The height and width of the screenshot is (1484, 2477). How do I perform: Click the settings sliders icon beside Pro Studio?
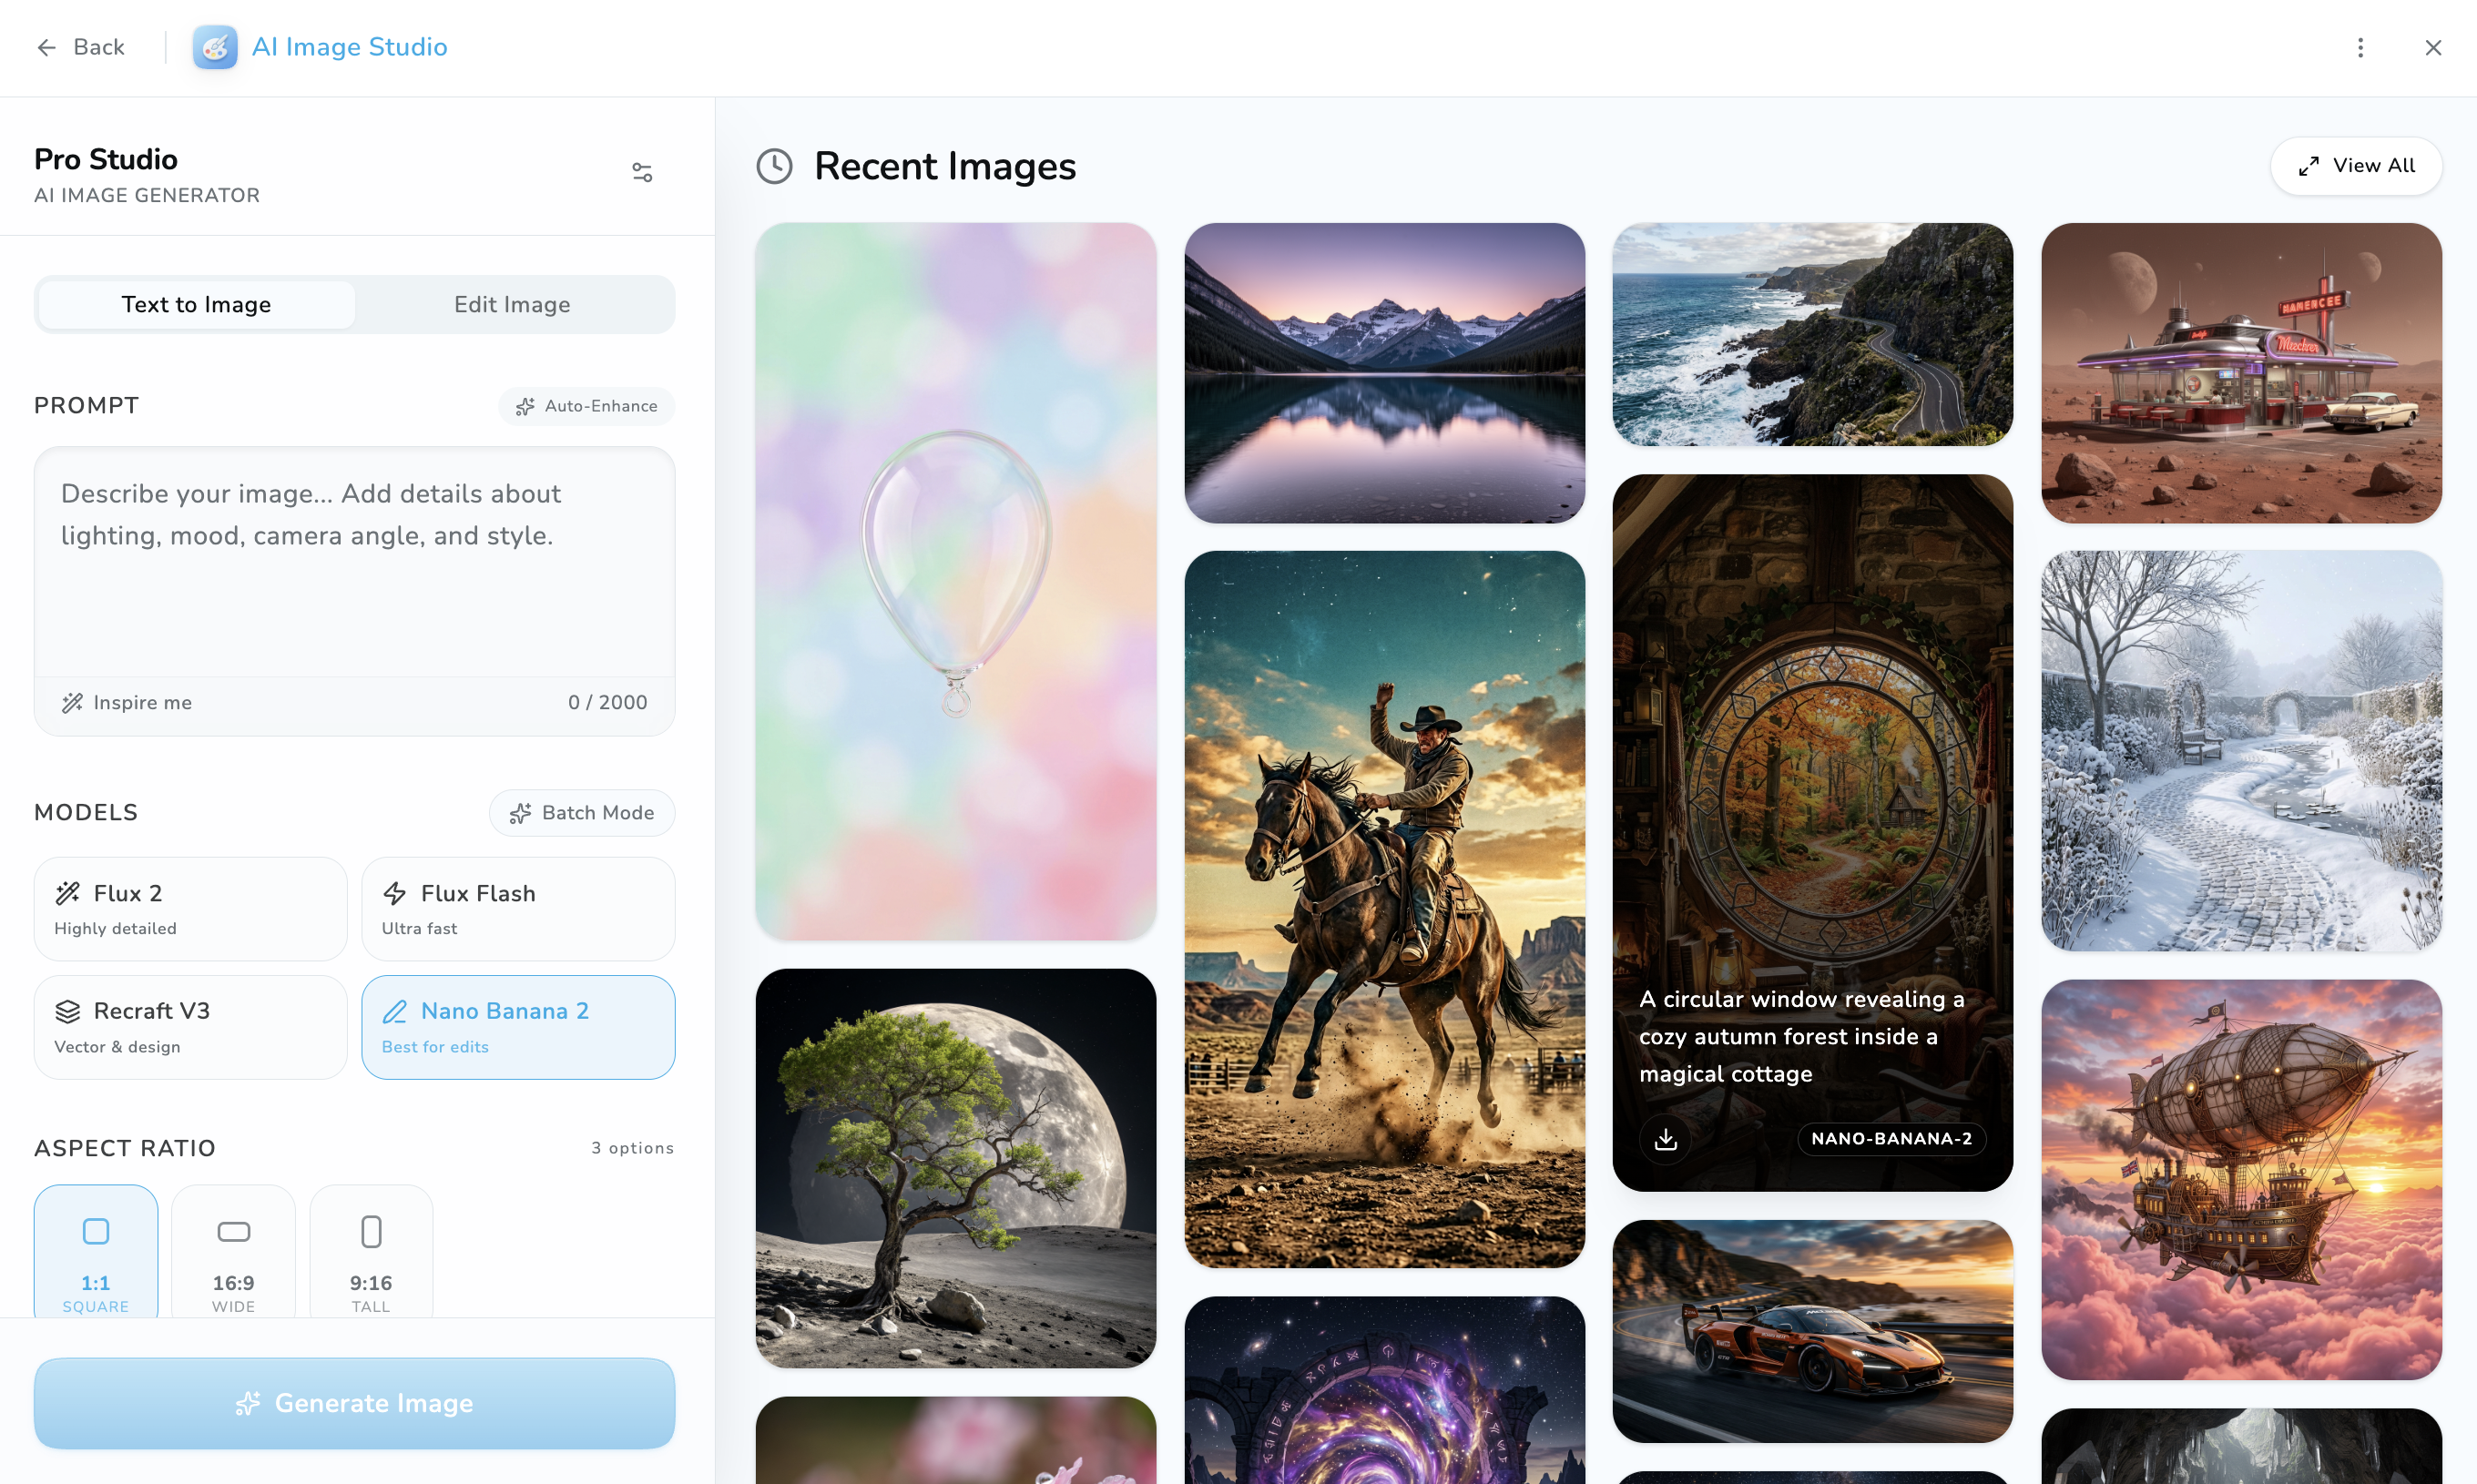[642, 173]
